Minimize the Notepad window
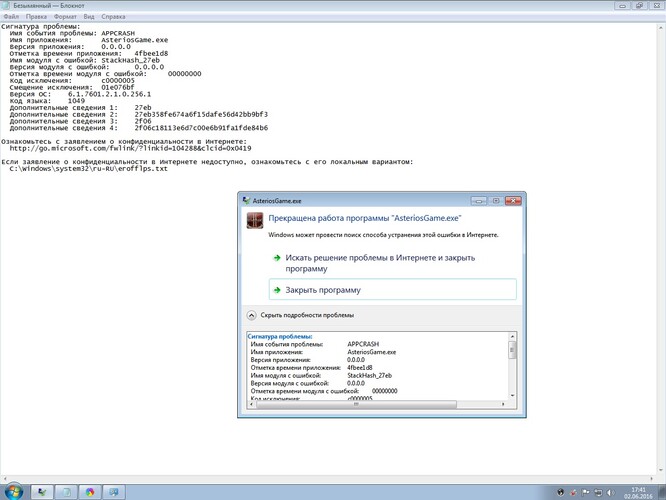The image size is (666, 500). [x=622, y=6]
